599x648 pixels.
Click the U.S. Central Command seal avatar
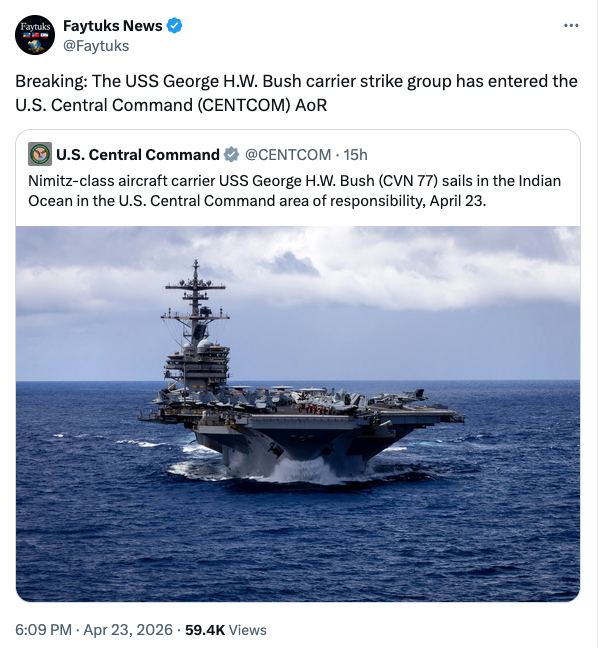(x=40, y=154)
